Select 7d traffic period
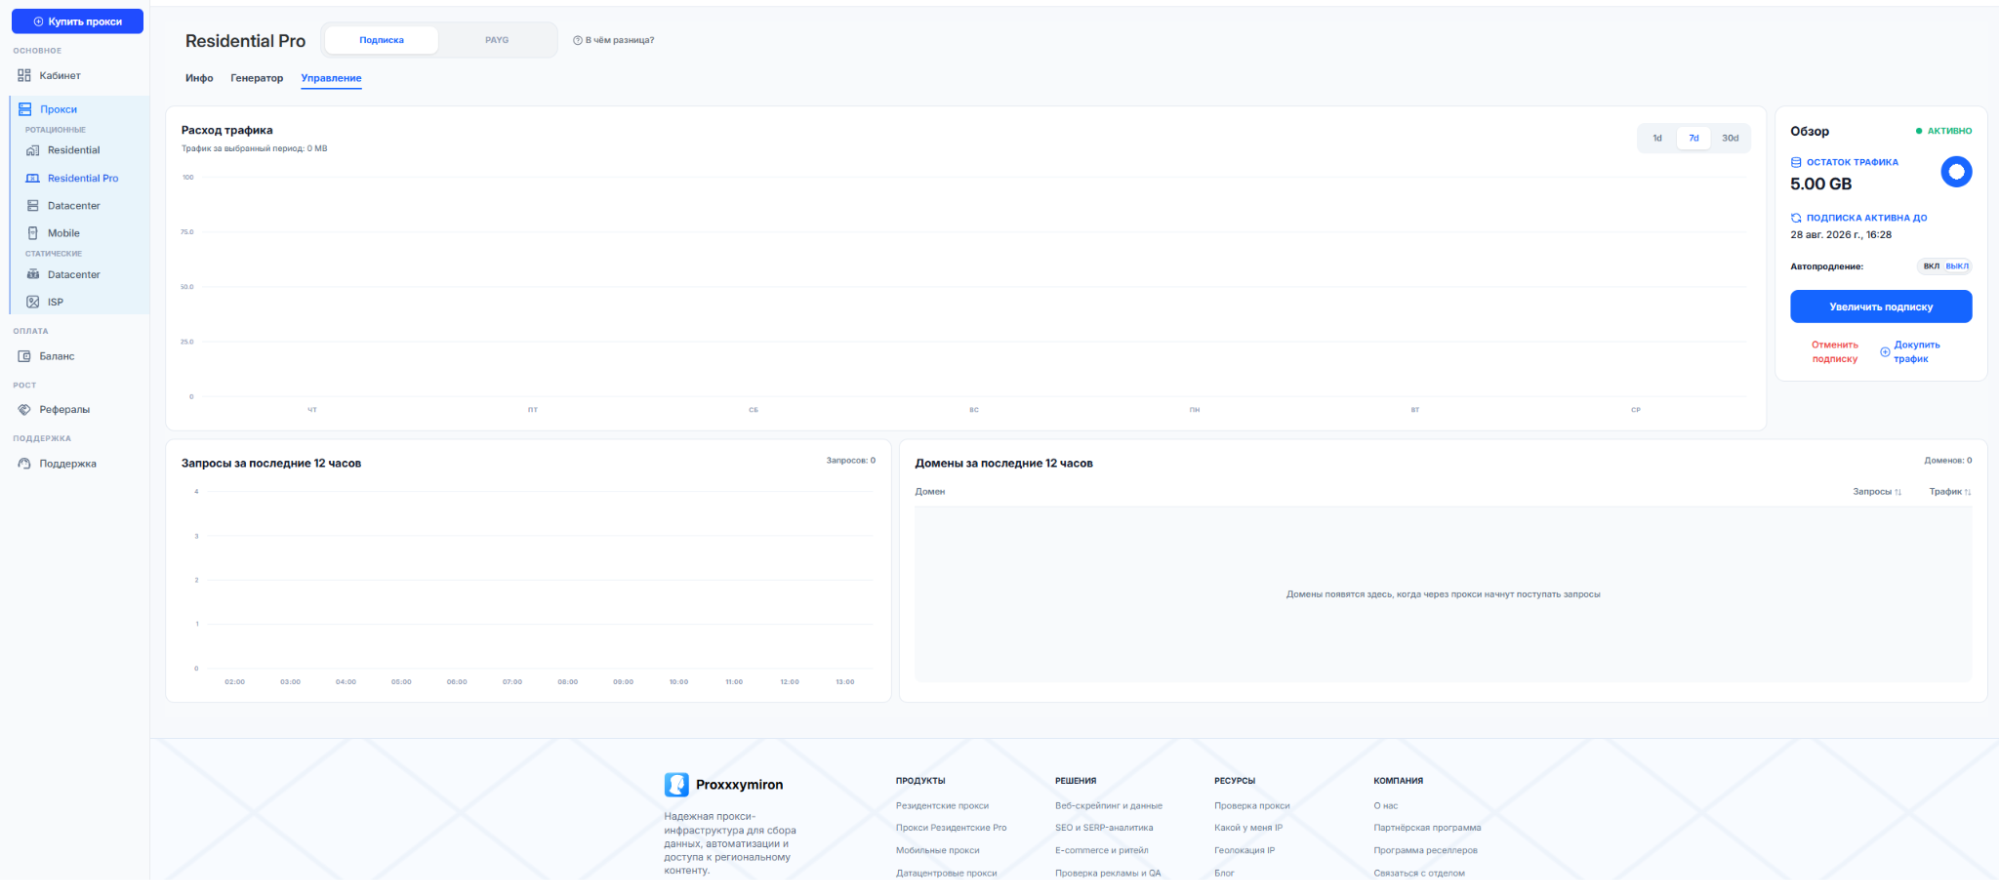Viewport: 1999px width, 881px height. click(1694, 138)
